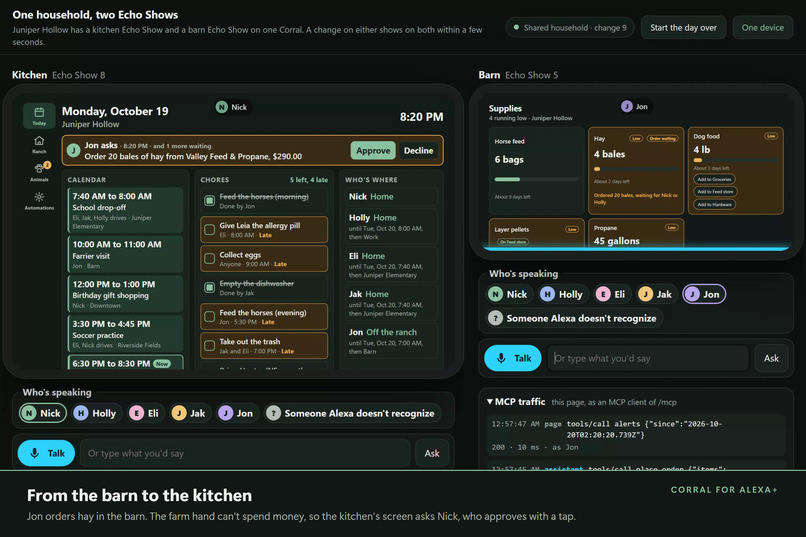Viewport: 806px width, 537px height.
Task: Select Jak as the kitchen speaker
Action: [189, 413]
